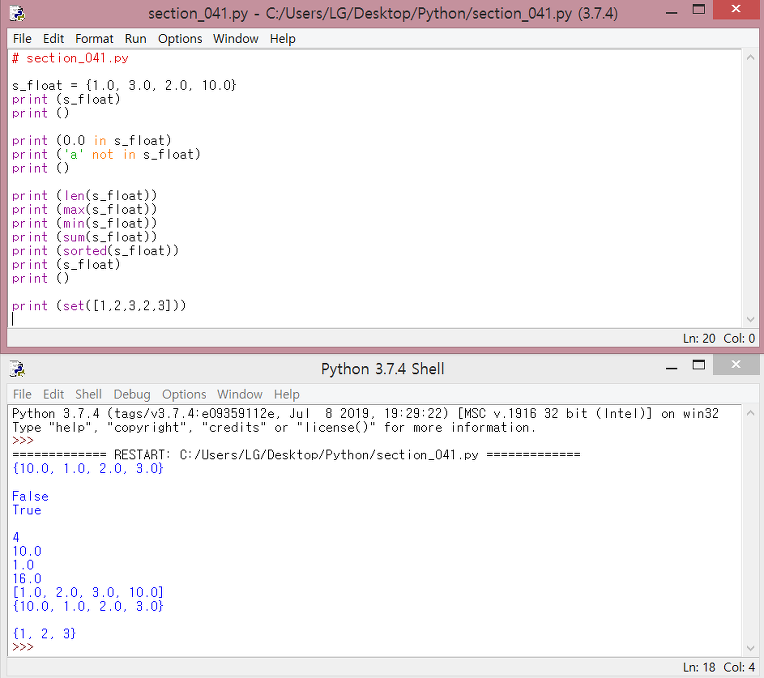
Task: Open the Debug menu in Python Shell
Action: pos(132,394)
